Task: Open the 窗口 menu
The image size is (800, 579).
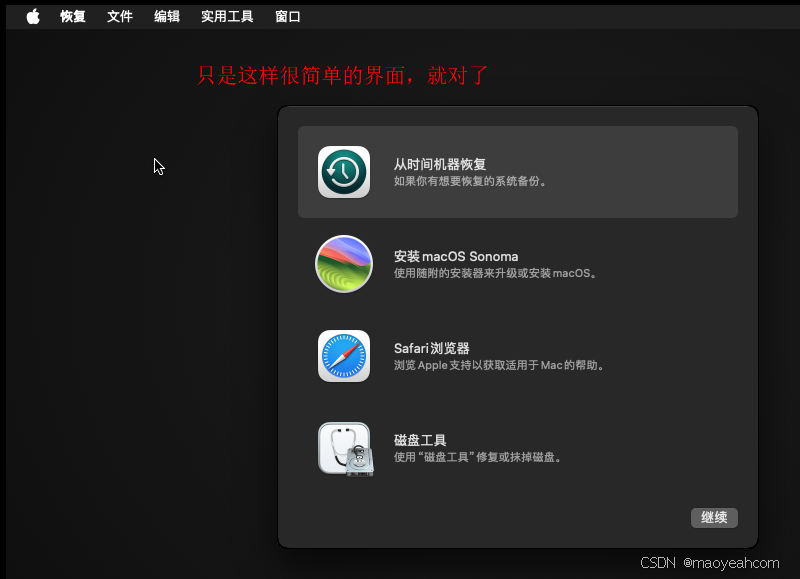Action: click(x=286, y=16)
